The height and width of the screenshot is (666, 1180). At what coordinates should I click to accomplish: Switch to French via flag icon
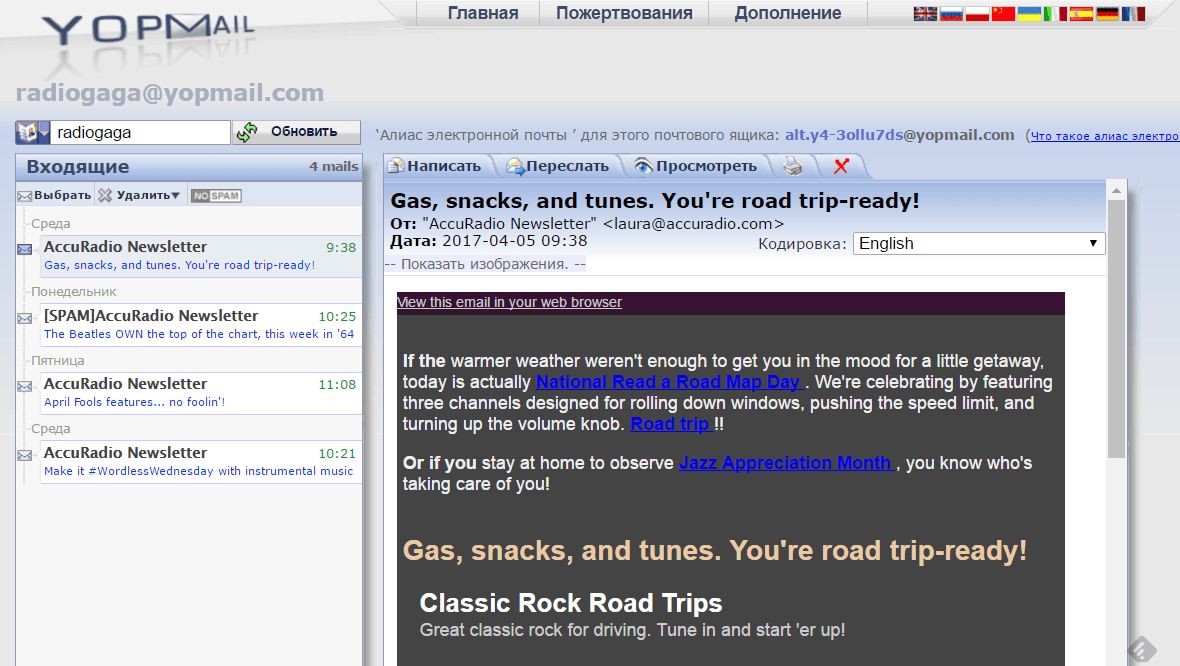pos(1133,14)
